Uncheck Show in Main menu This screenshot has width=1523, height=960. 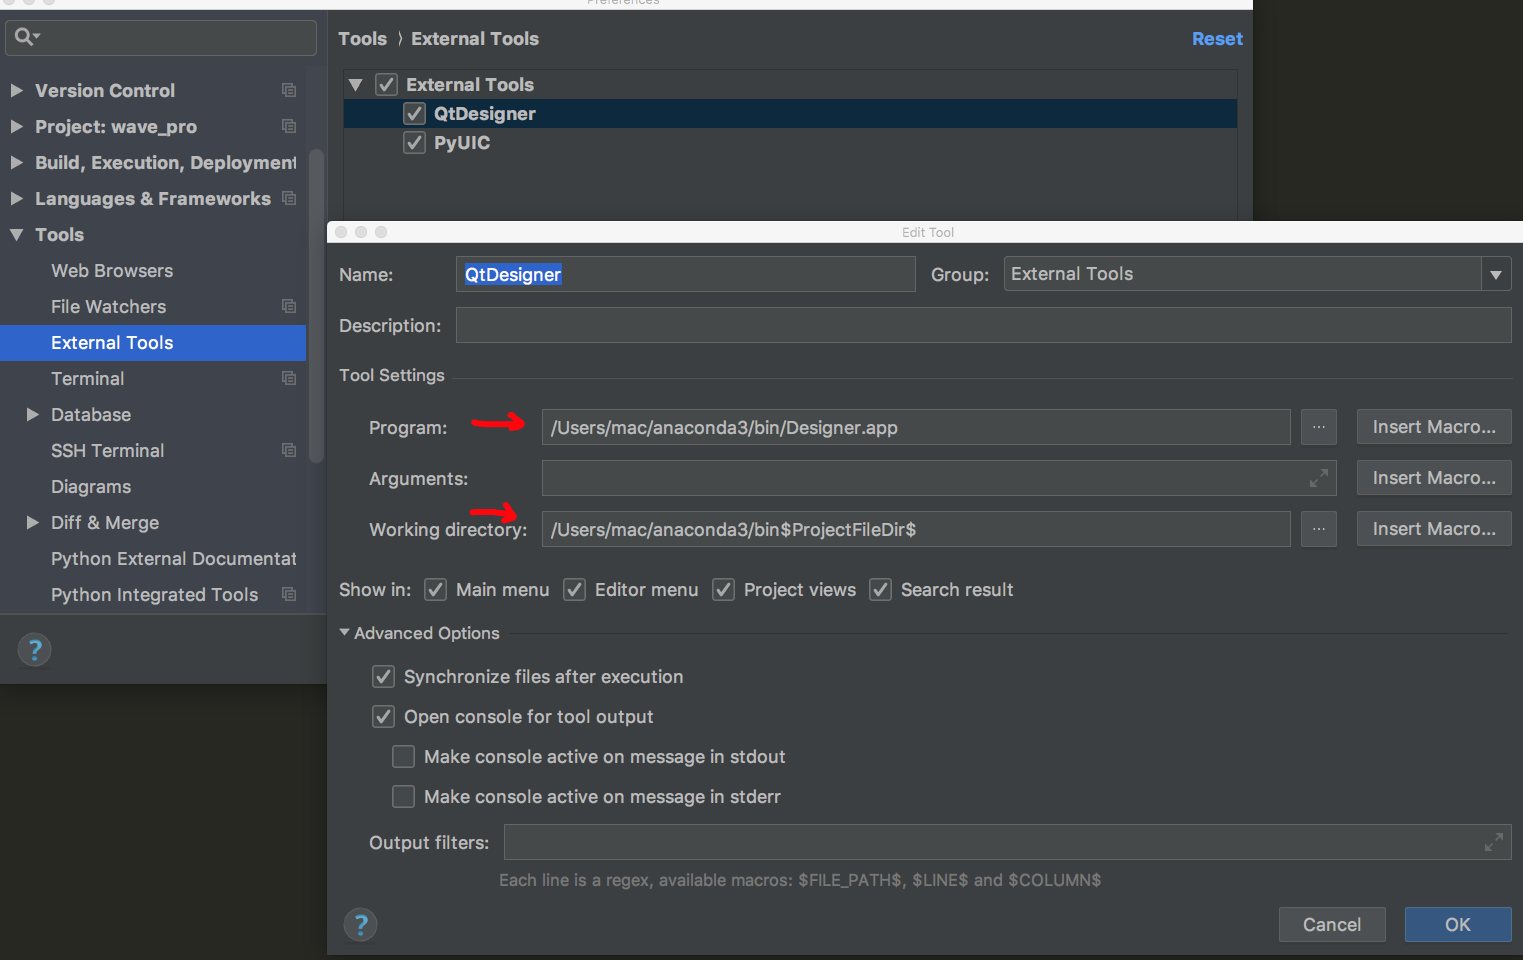point(435,590)
